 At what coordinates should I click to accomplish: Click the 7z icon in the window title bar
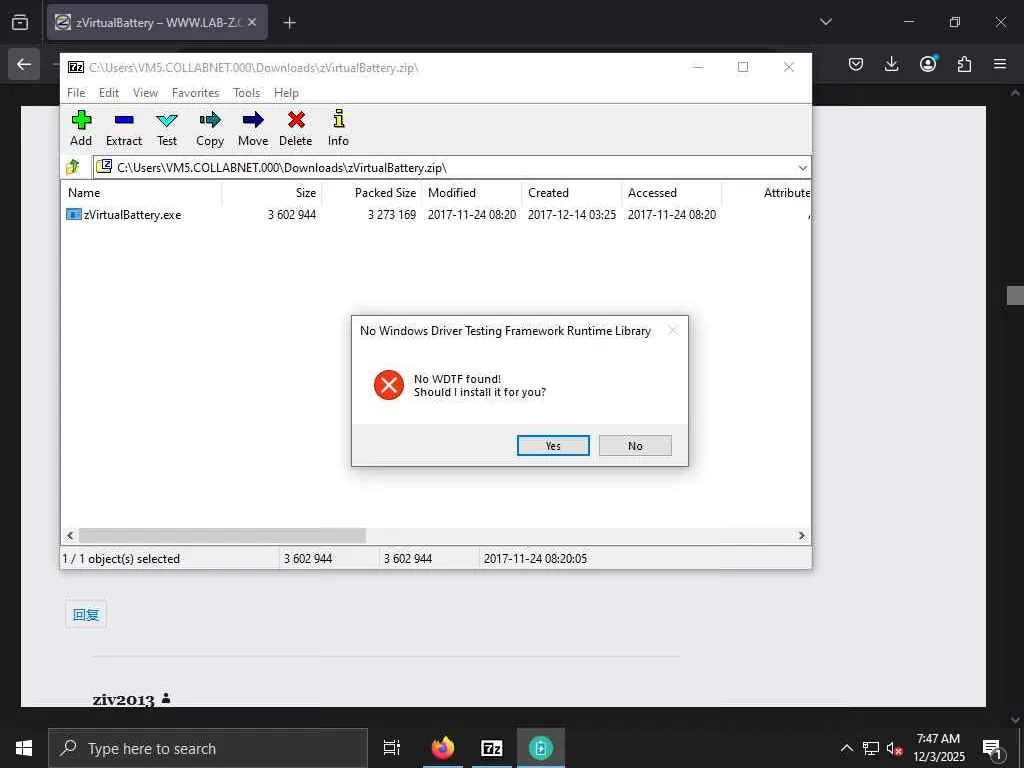click(x=76, y=67)
